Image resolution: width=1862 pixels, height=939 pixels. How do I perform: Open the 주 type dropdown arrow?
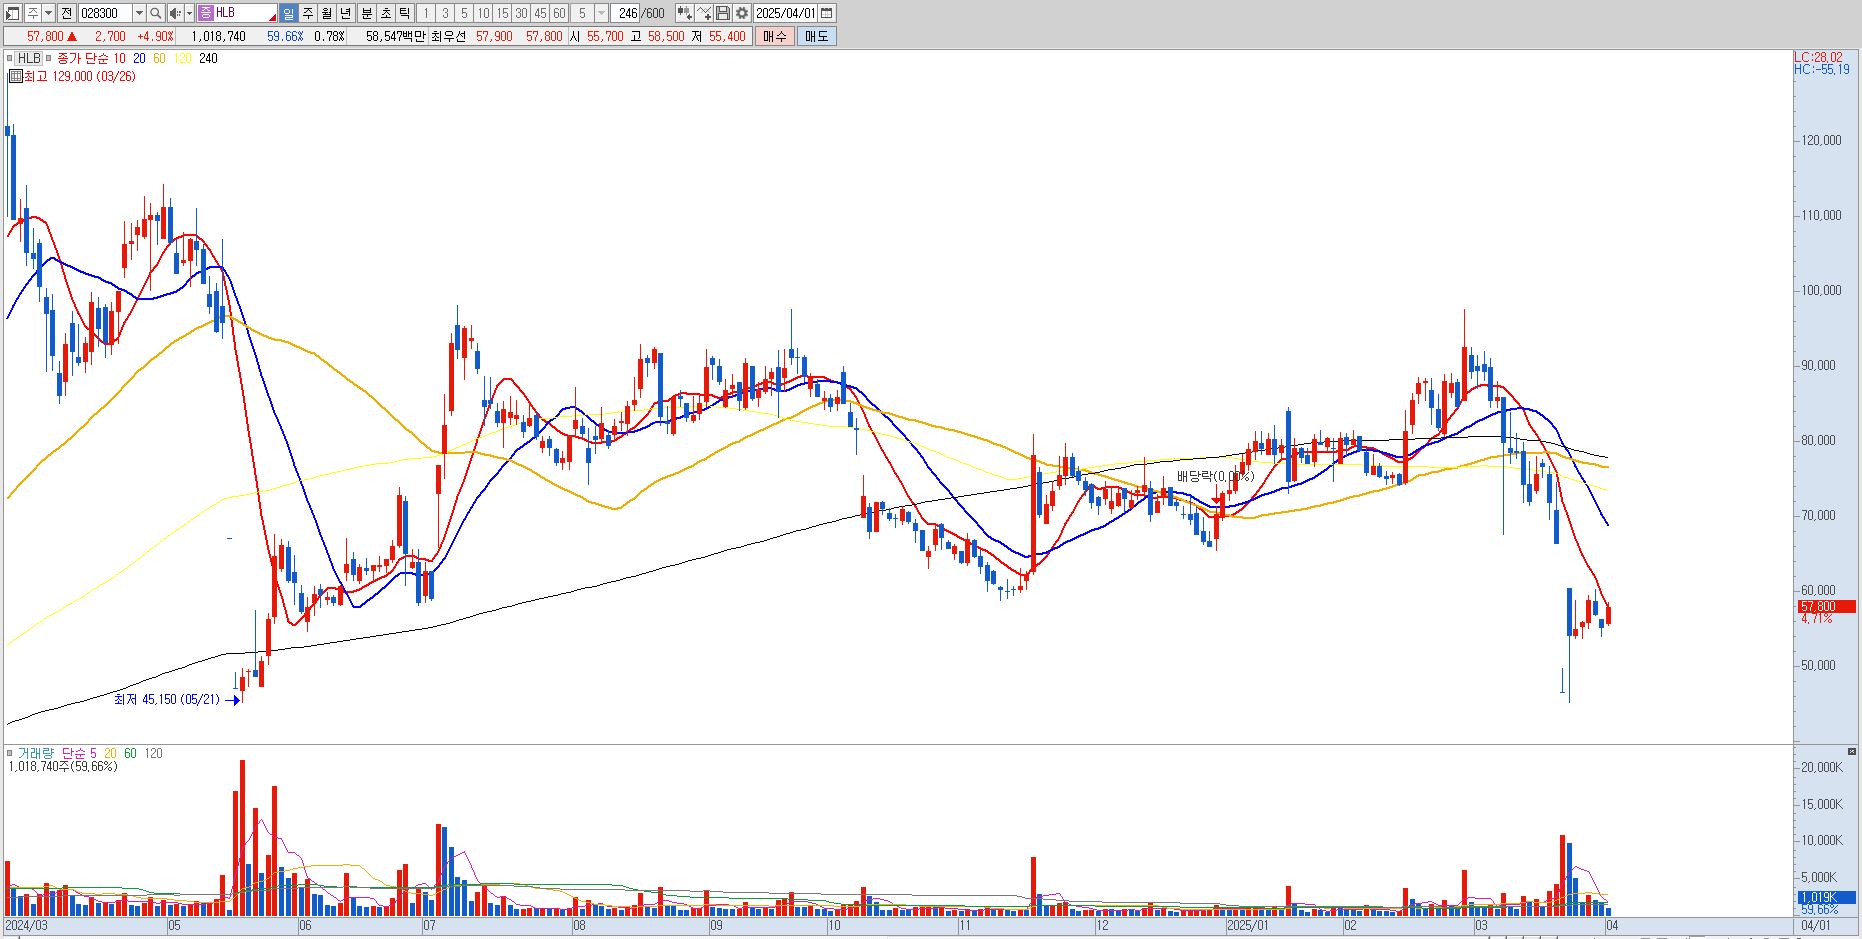point(49,13)
